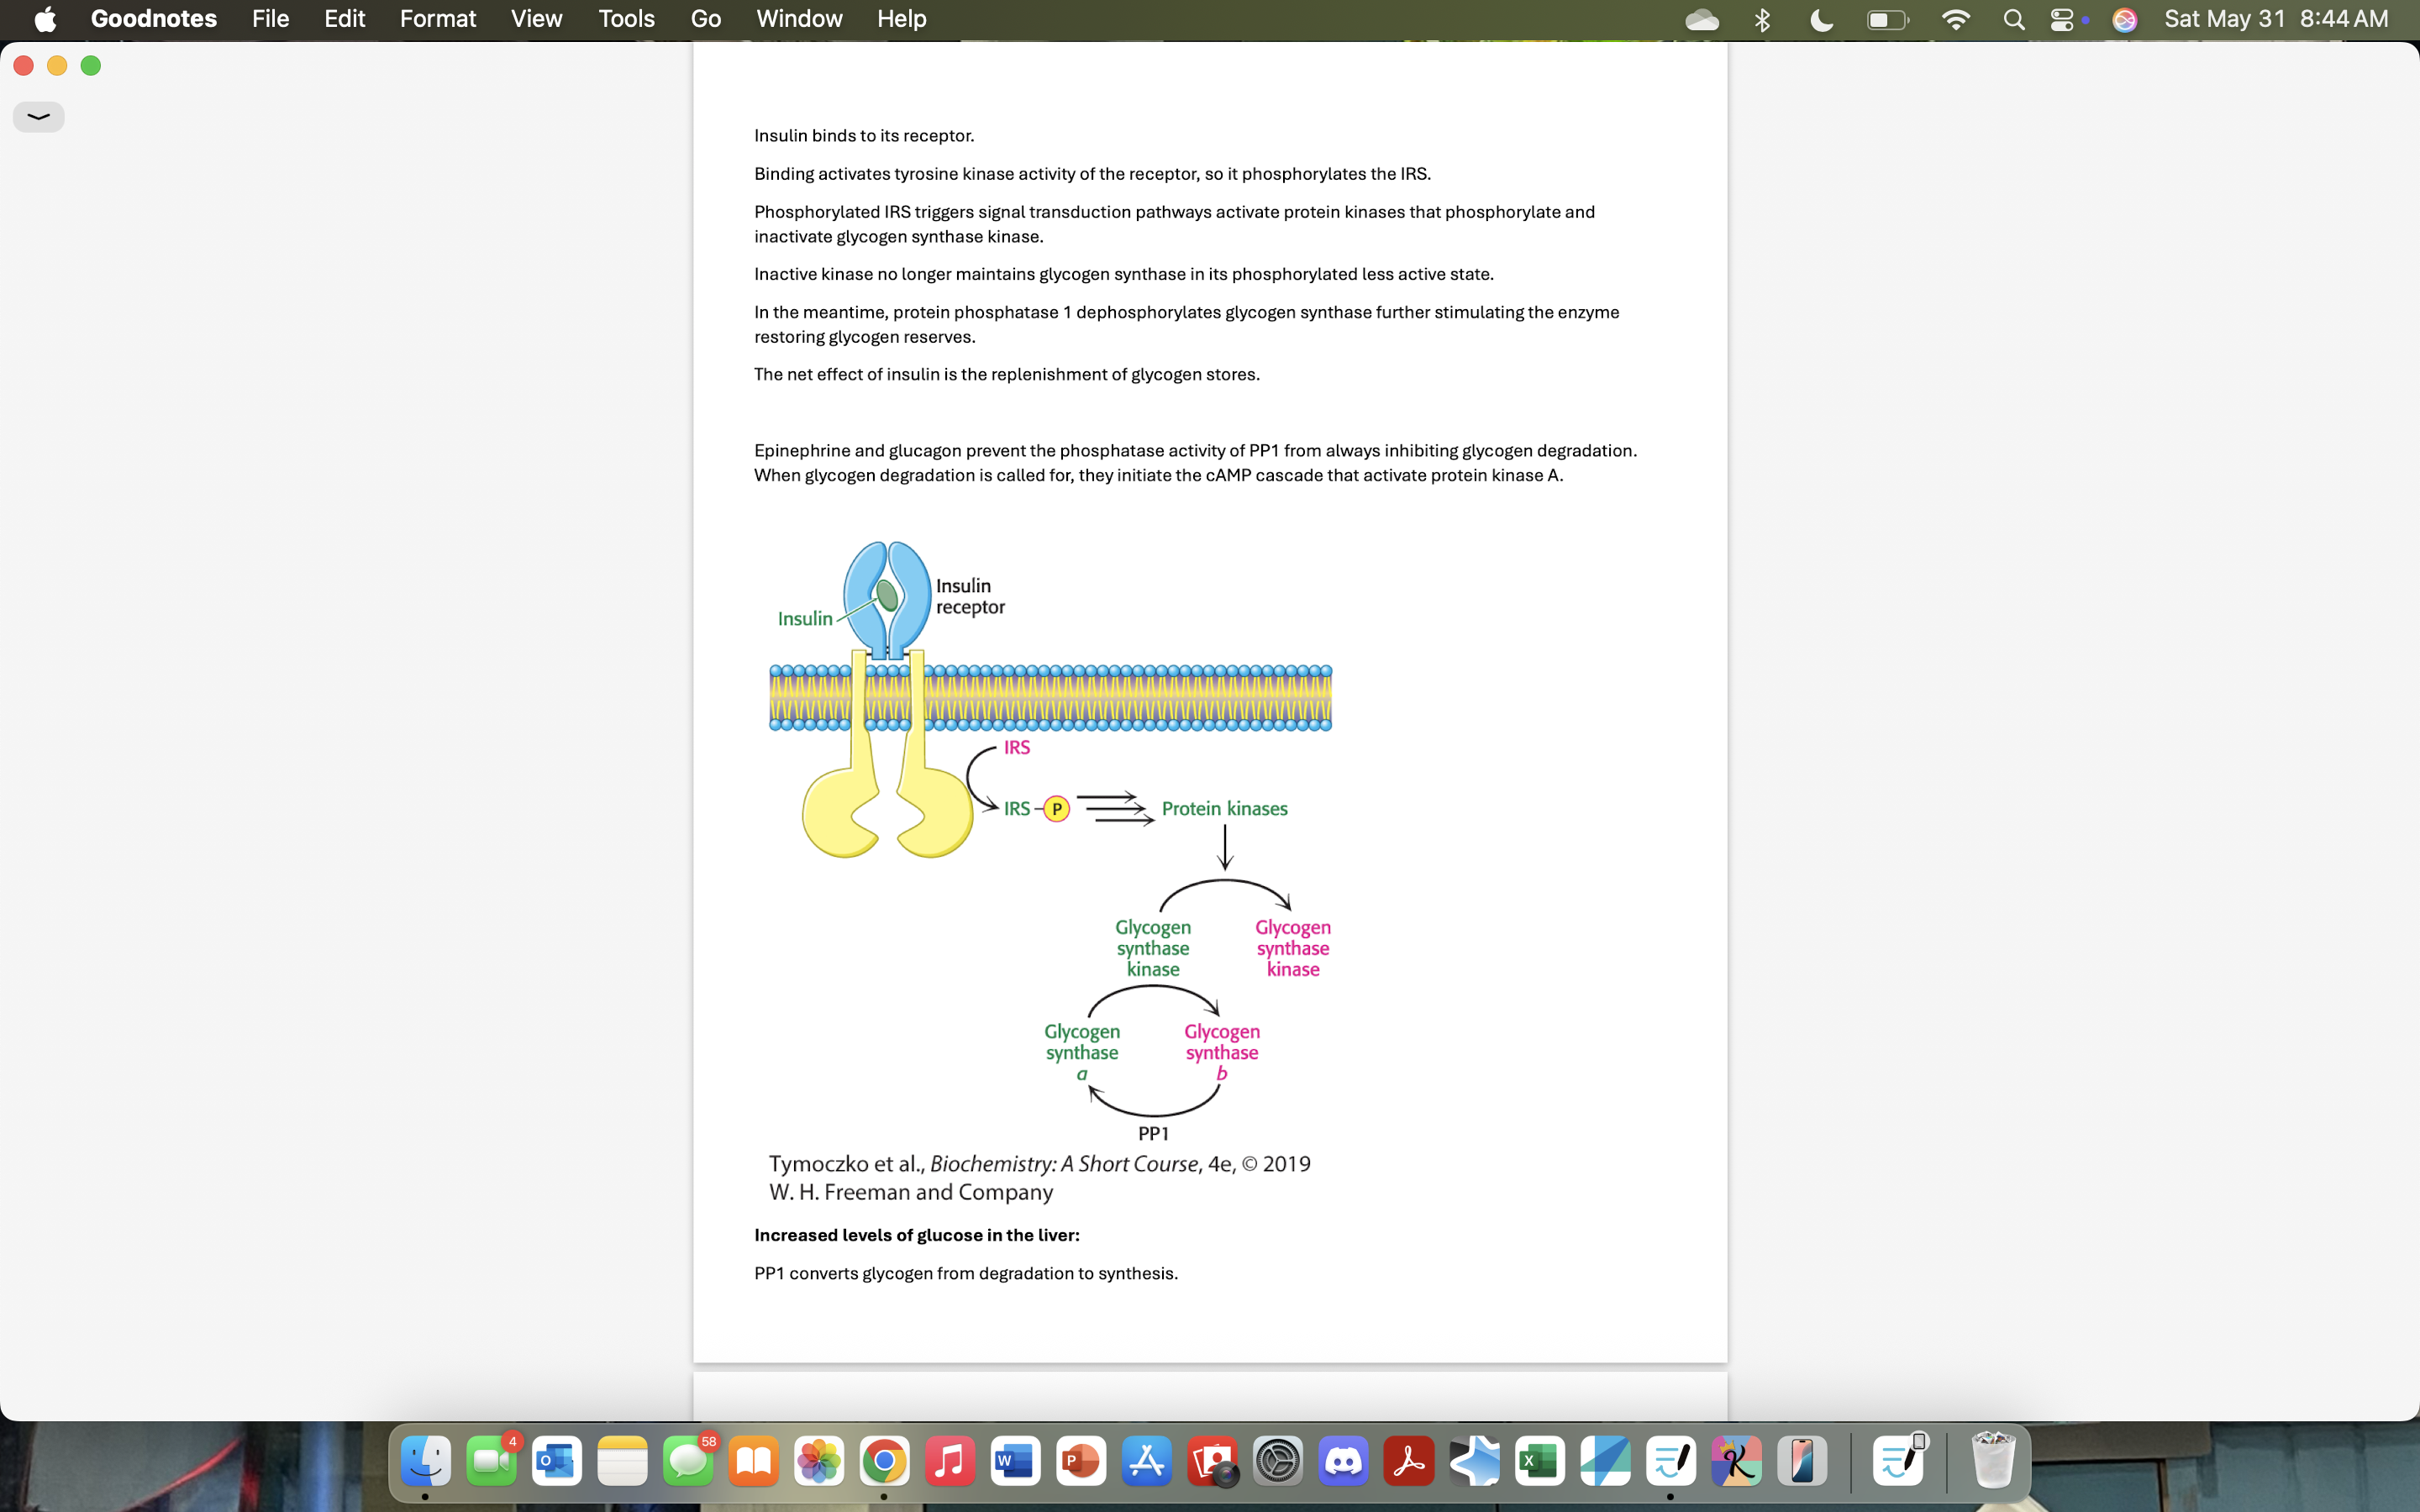This screenshot has width=2420, height=1512.
Task: Open the App Store from the Dock
Action: tap(1146, 1460)
